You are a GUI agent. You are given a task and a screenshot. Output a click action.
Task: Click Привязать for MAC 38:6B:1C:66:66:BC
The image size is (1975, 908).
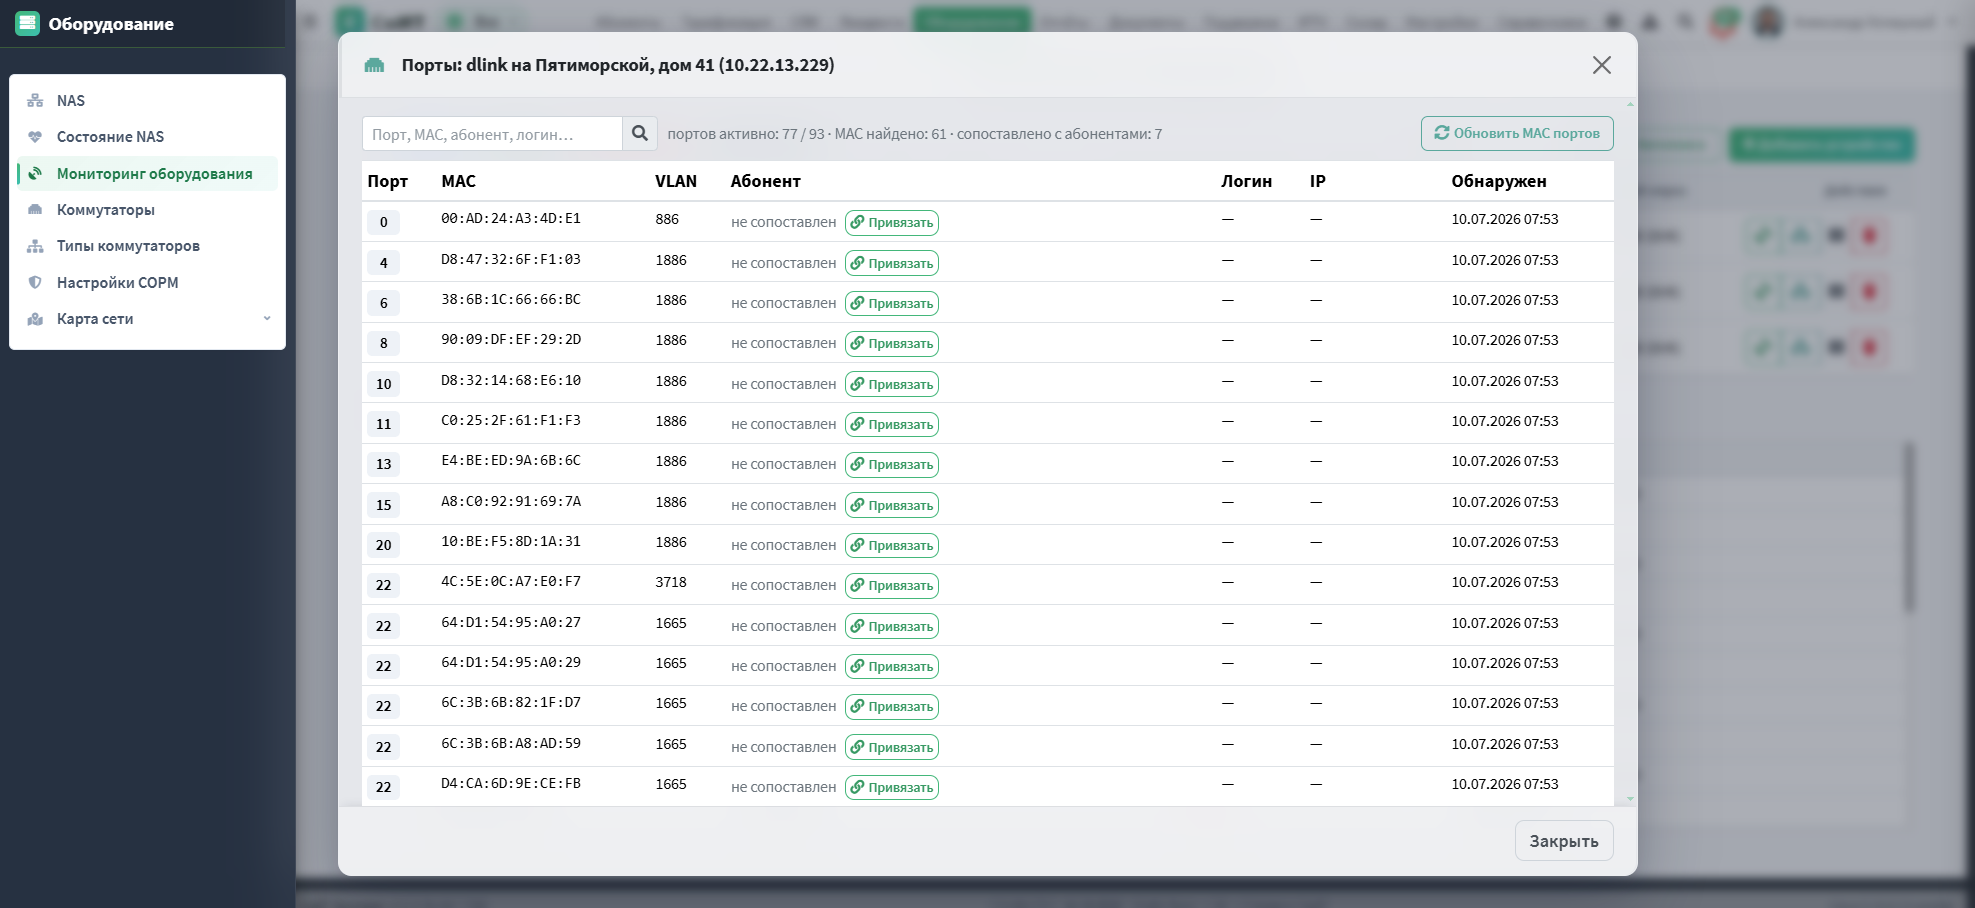pyautogui.click(x=892, y=303)
